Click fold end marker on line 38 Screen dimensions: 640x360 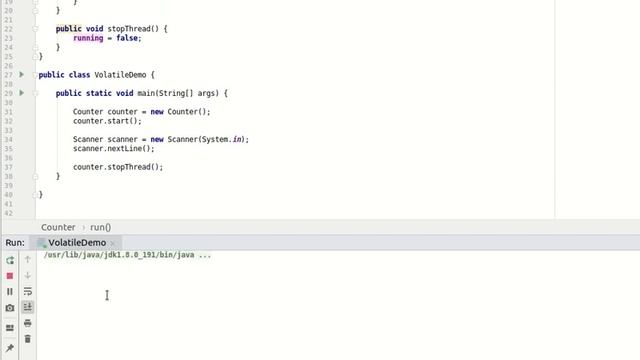[x=35, y=176]
